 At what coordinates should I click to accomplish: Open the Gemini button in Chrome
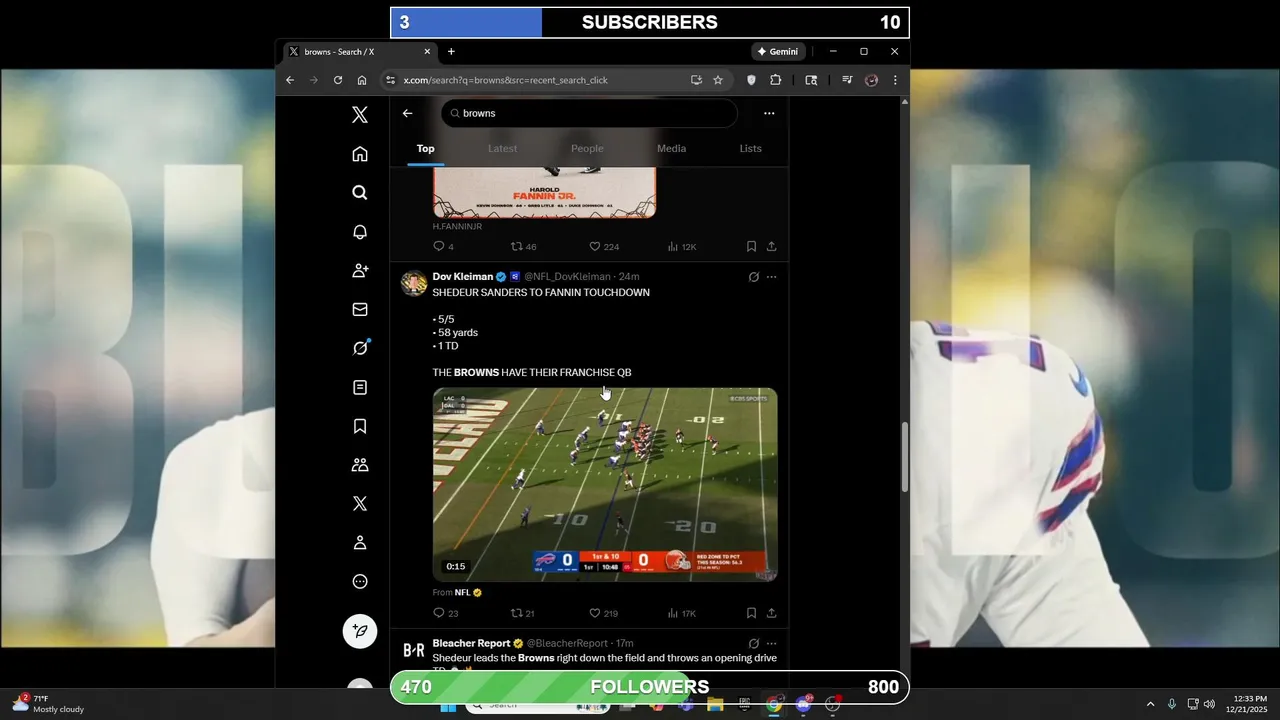778,52
